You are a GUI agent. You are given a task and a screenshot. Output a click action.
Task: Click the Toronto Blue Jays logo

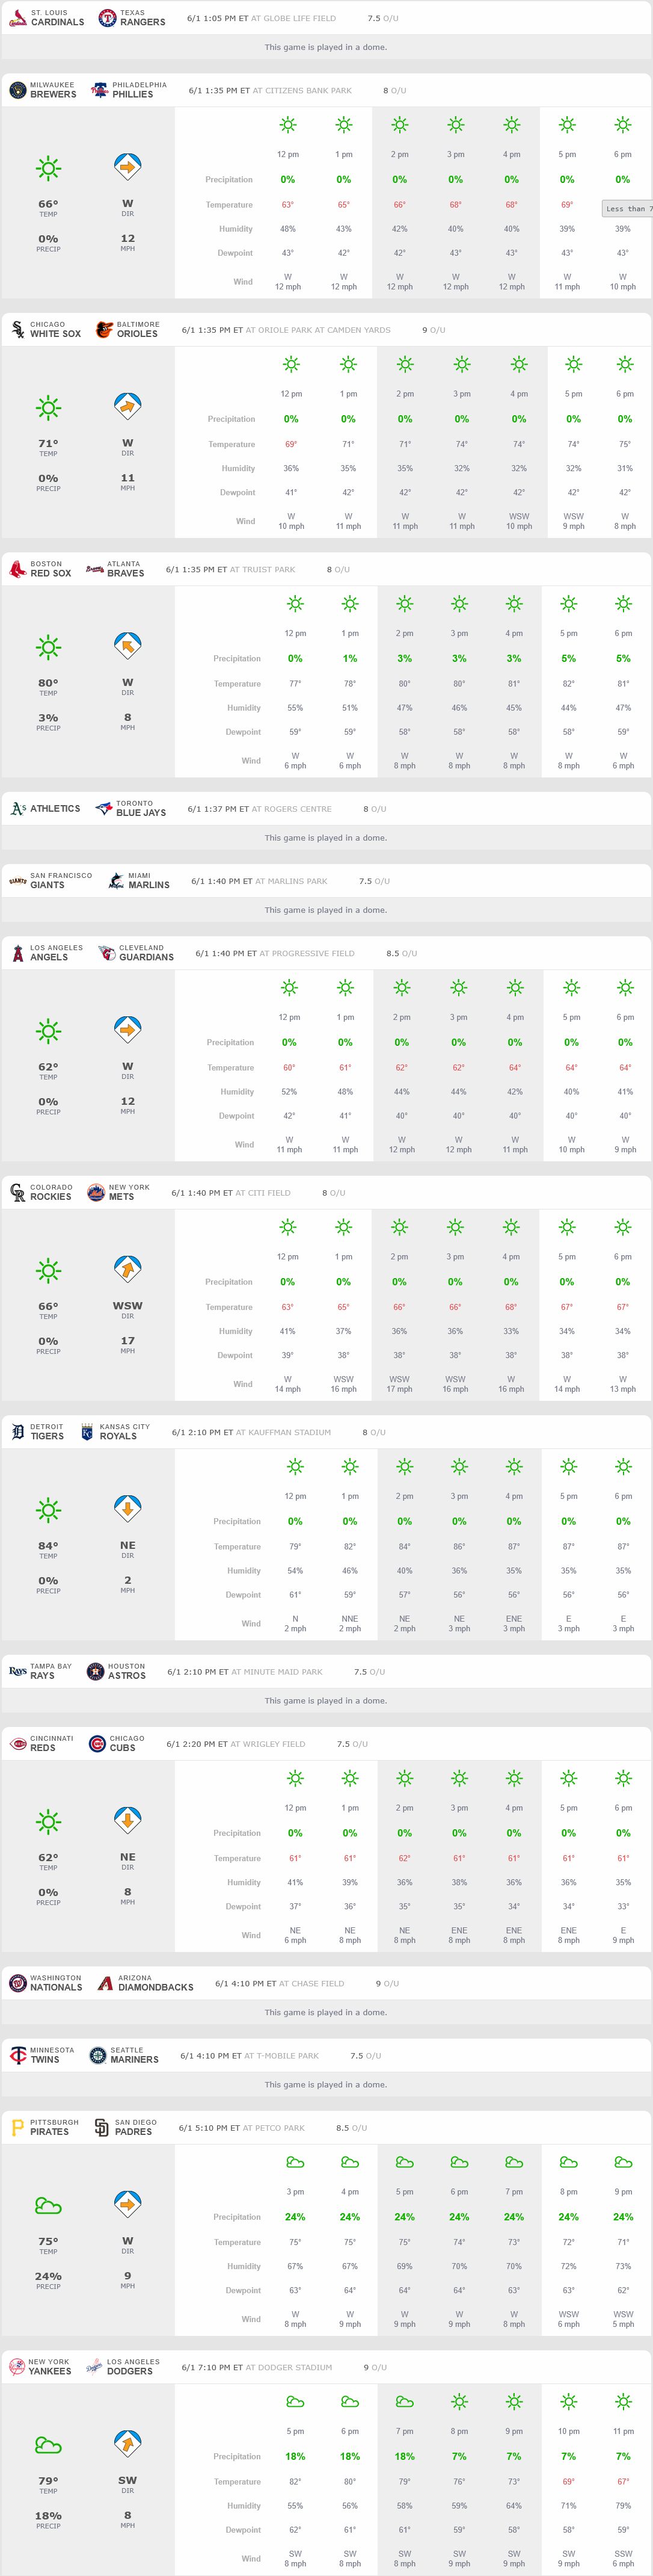[104, 809]
